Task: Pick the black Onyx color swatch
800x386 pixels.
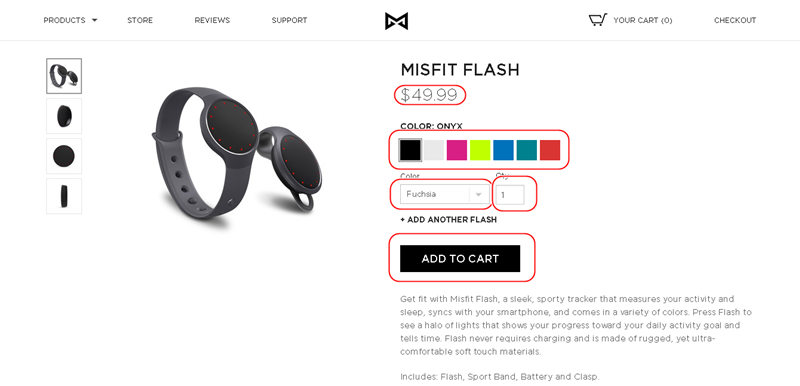Action: 410,150
